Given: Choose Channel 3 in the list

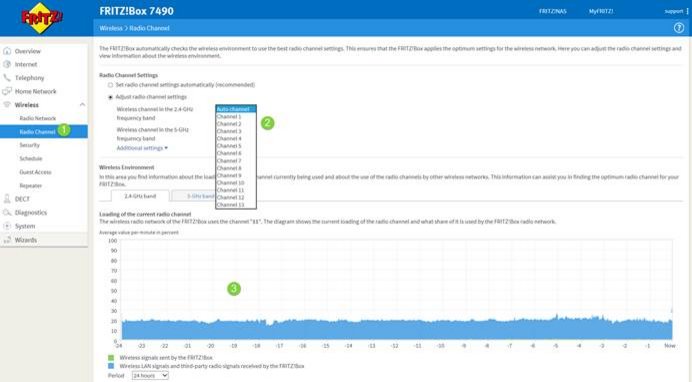Looking at the screenshot, I should coord(236,131).
